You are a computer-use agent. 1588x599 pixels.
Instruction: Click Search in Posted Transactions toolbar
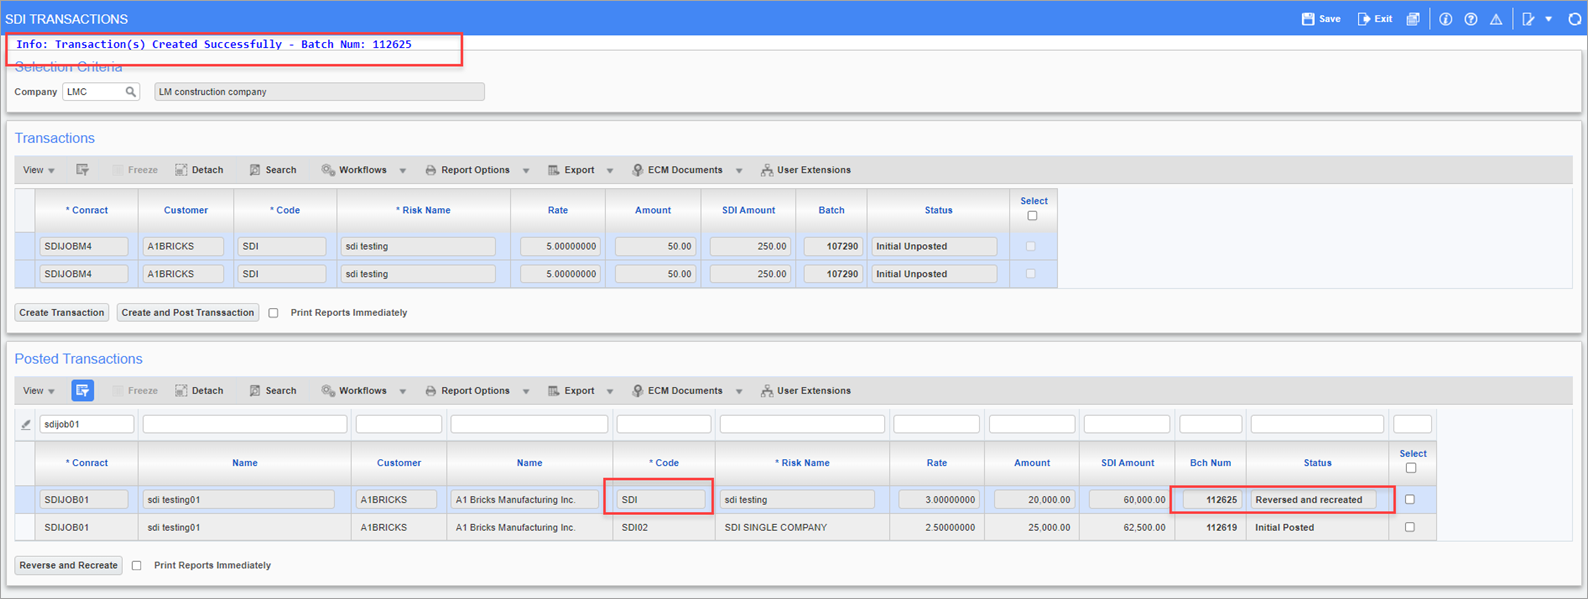tap(272, 391)
